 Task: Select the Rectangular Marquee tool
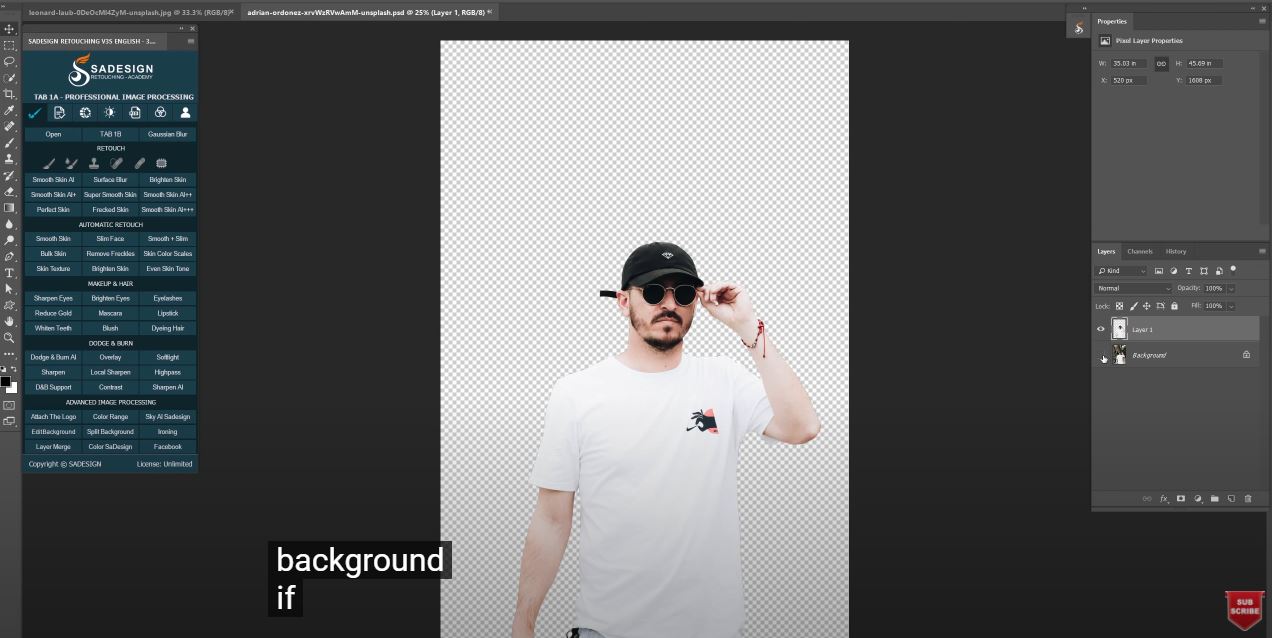point(9,45)
